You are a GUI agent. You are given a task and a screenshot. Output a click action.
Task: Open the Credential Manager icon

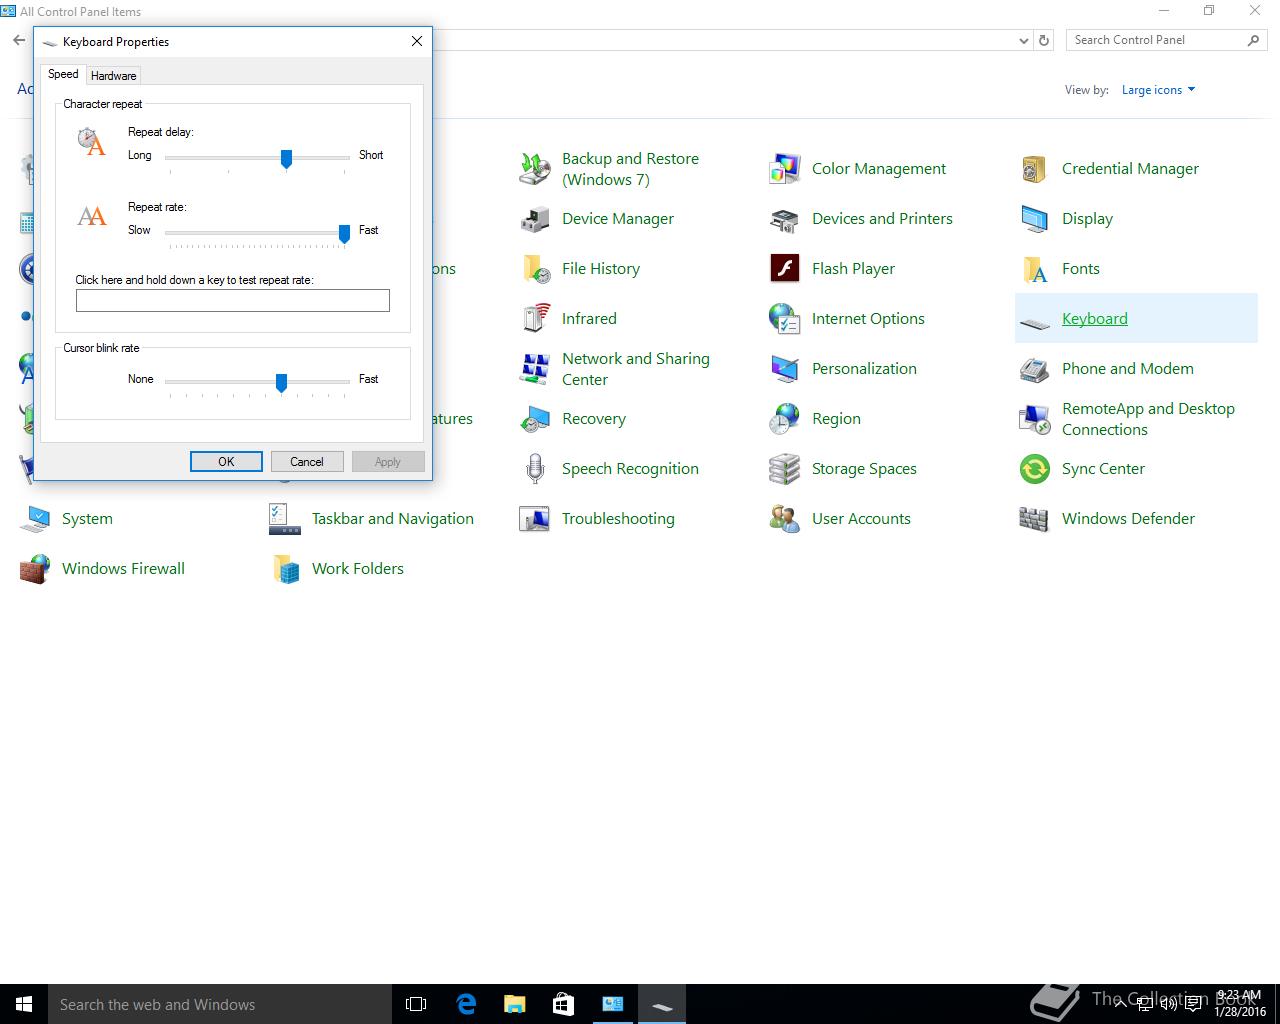(x=1035, y=169)
